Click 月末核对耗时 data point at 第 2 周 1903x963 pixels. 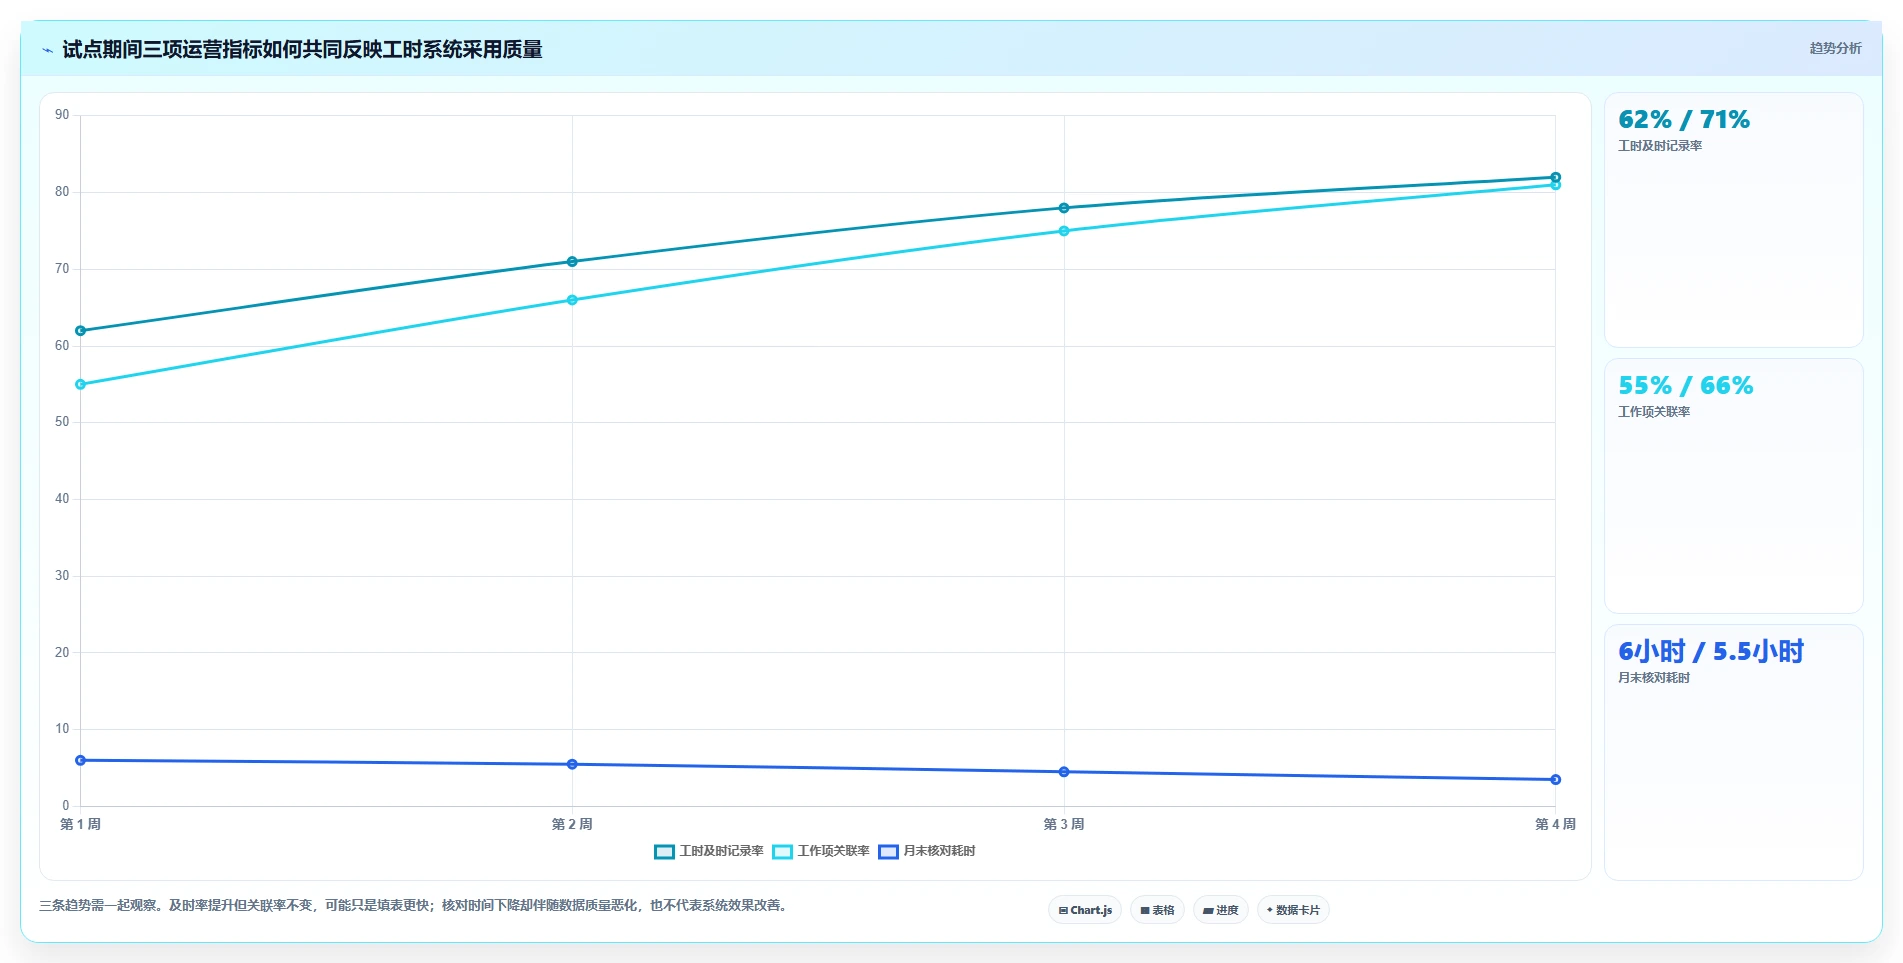pyautogui.click(x=572, y=764)
